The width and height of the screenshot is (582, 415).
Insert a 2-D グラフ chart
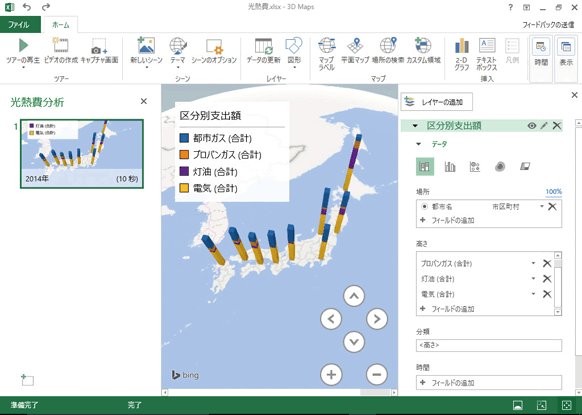point(462,46)
